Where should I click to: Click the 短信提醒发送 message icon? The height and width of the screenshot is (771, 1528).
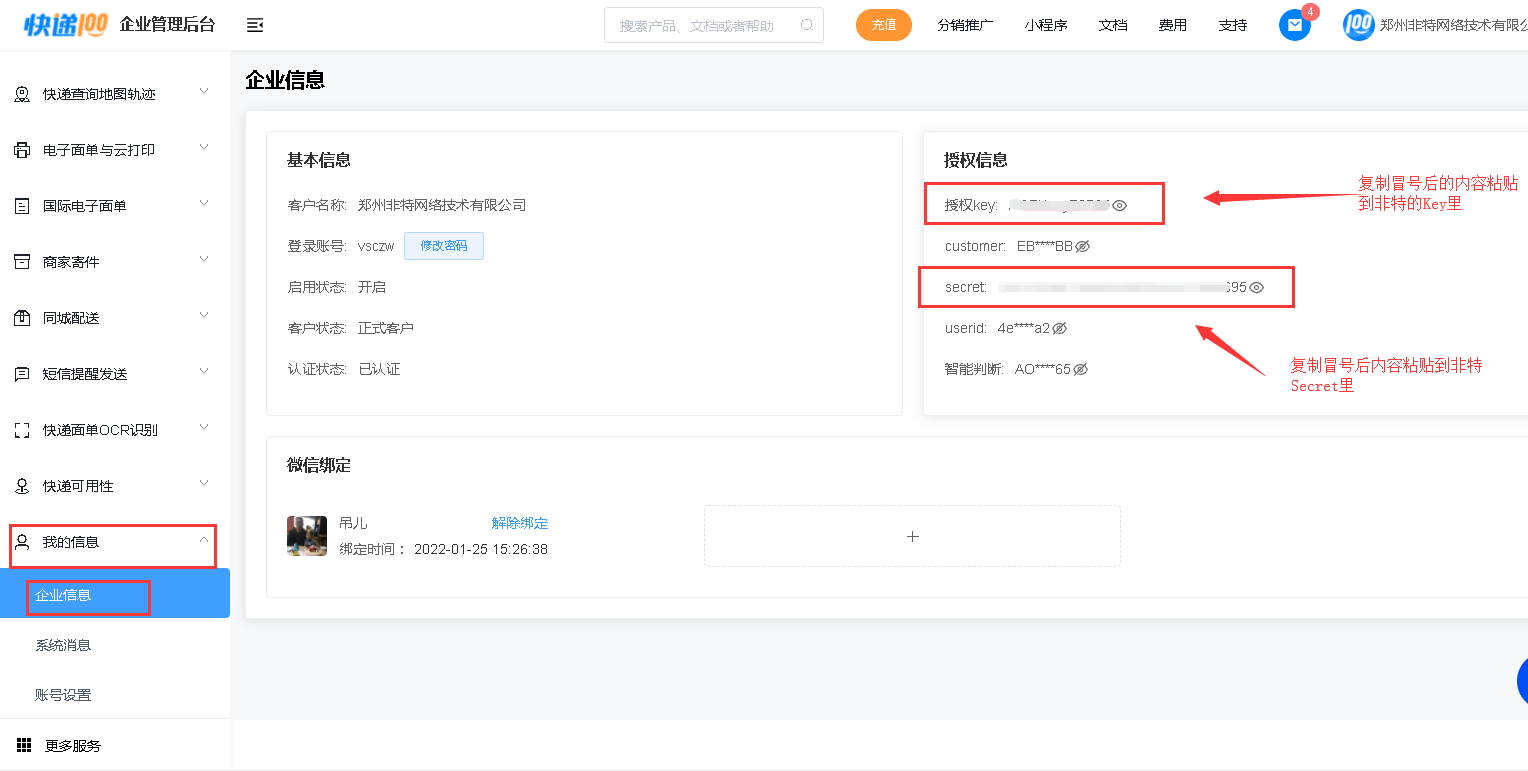(x=22, y=374)
